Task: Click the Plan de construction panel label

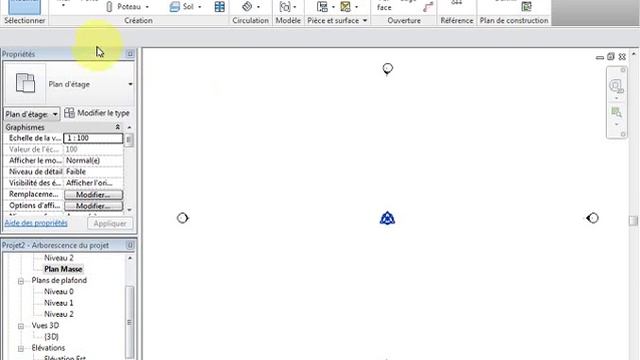Action: [x=514, y=20]
